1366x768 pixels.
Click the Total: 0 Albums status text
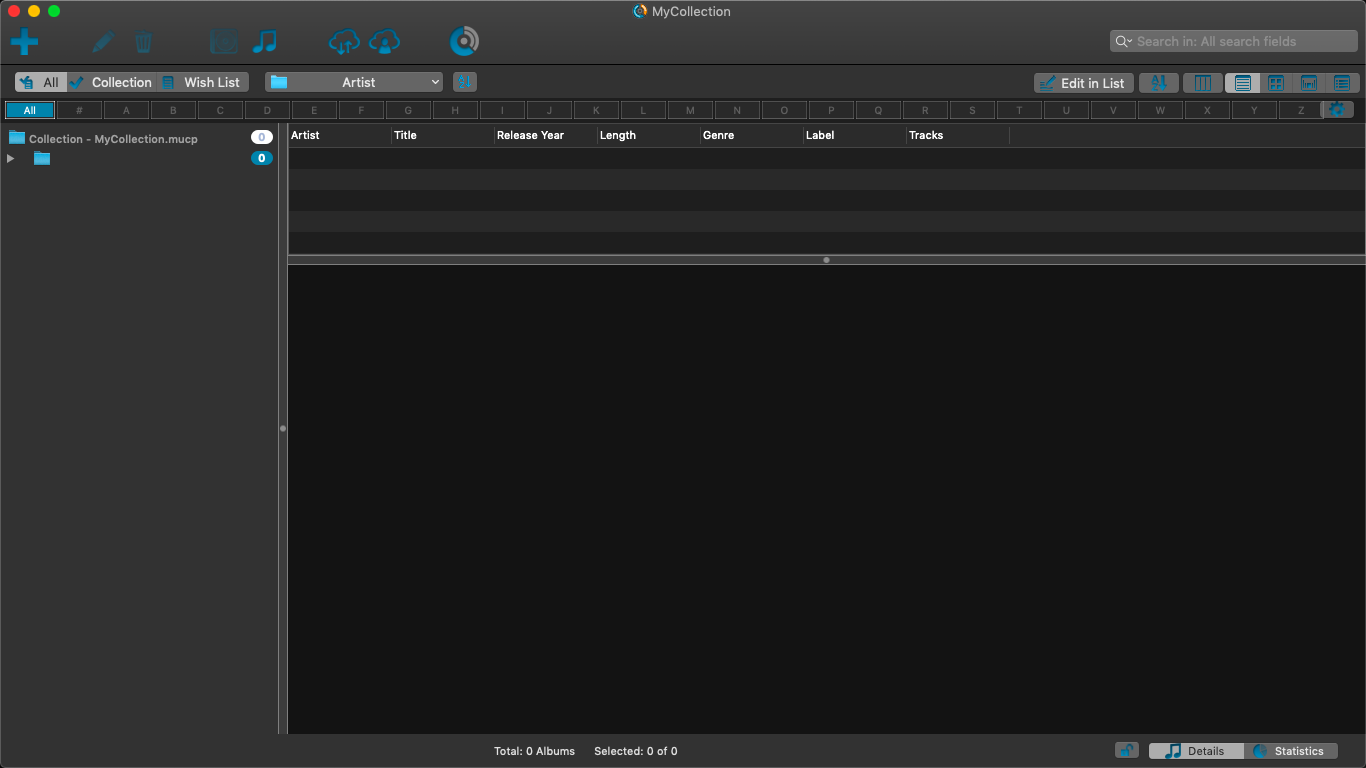[534, 751]
